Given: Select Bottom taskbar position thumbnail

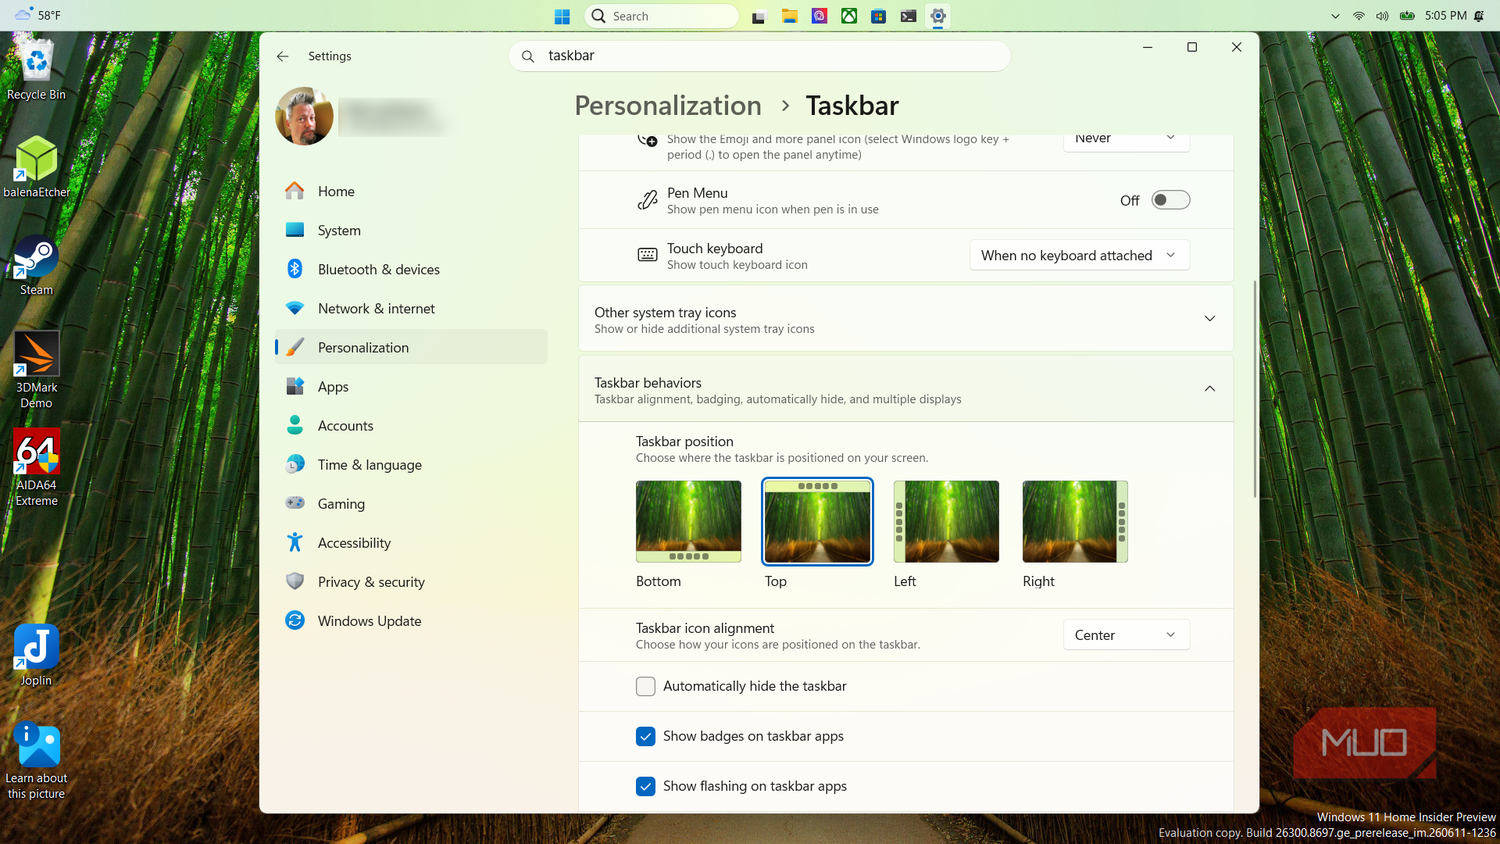Looking at the screenshot, I should (688, 521).
